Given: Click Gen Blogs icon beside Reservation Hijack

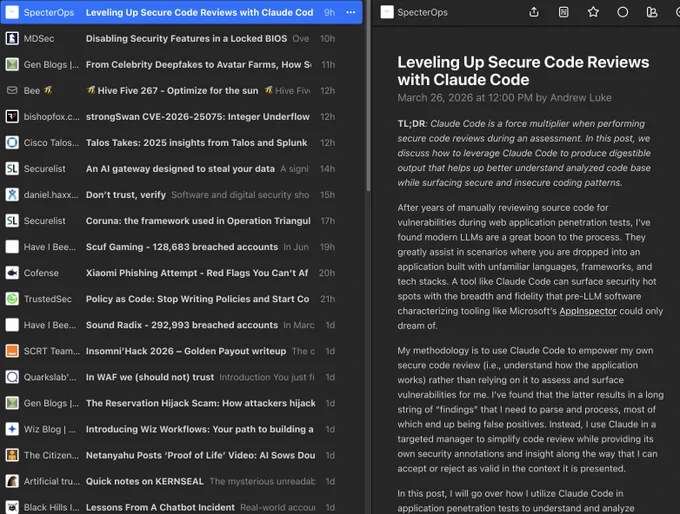Looking at the screenshot, I should (12, 403).
